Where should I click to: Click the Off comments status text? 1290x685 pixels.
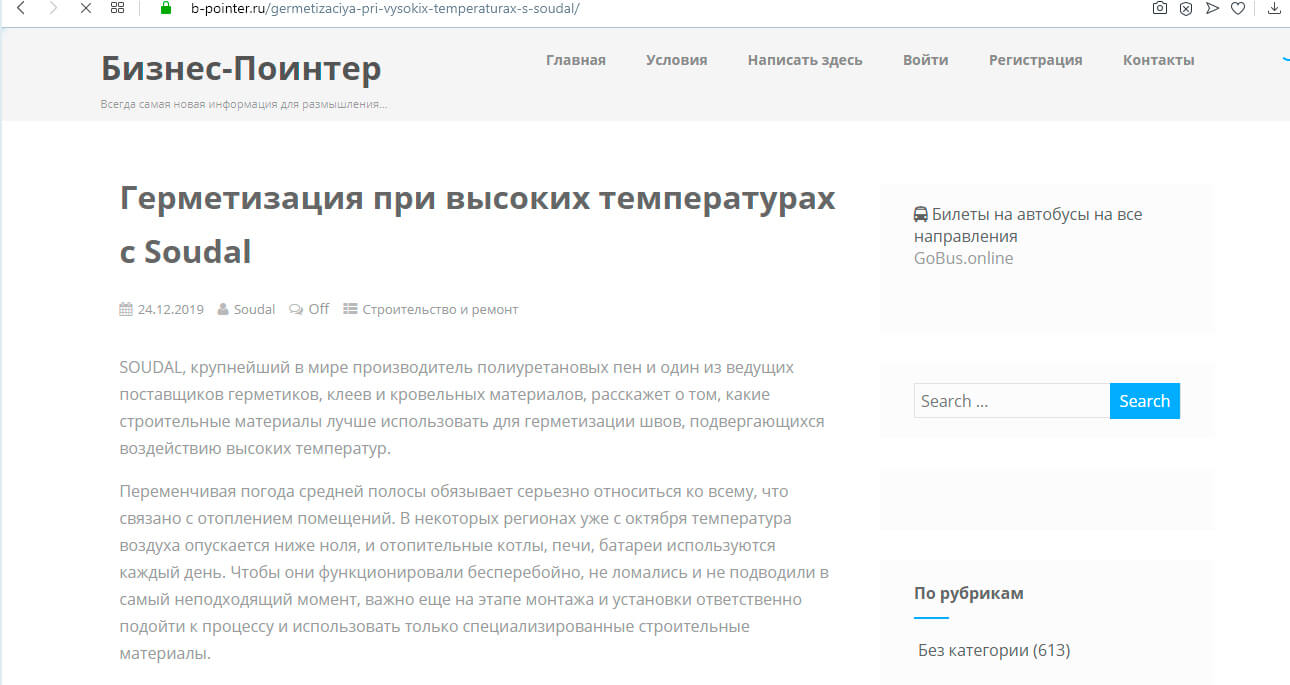click(319, 309)
